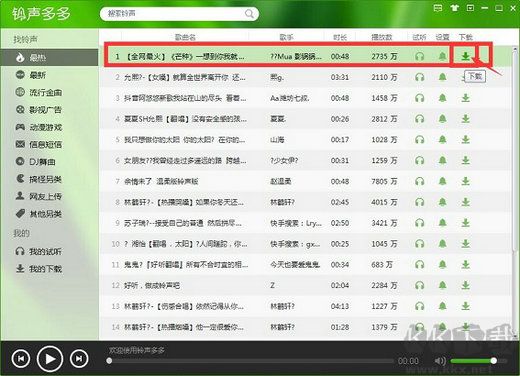
Task: Mute the volume speaker icon
Action: [x=440, y=361]
